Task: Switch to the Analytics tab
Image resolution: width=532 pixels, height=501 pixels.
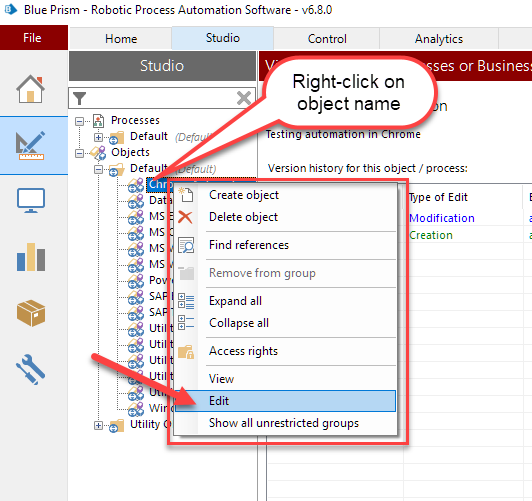Action: (x=439, y=39)
